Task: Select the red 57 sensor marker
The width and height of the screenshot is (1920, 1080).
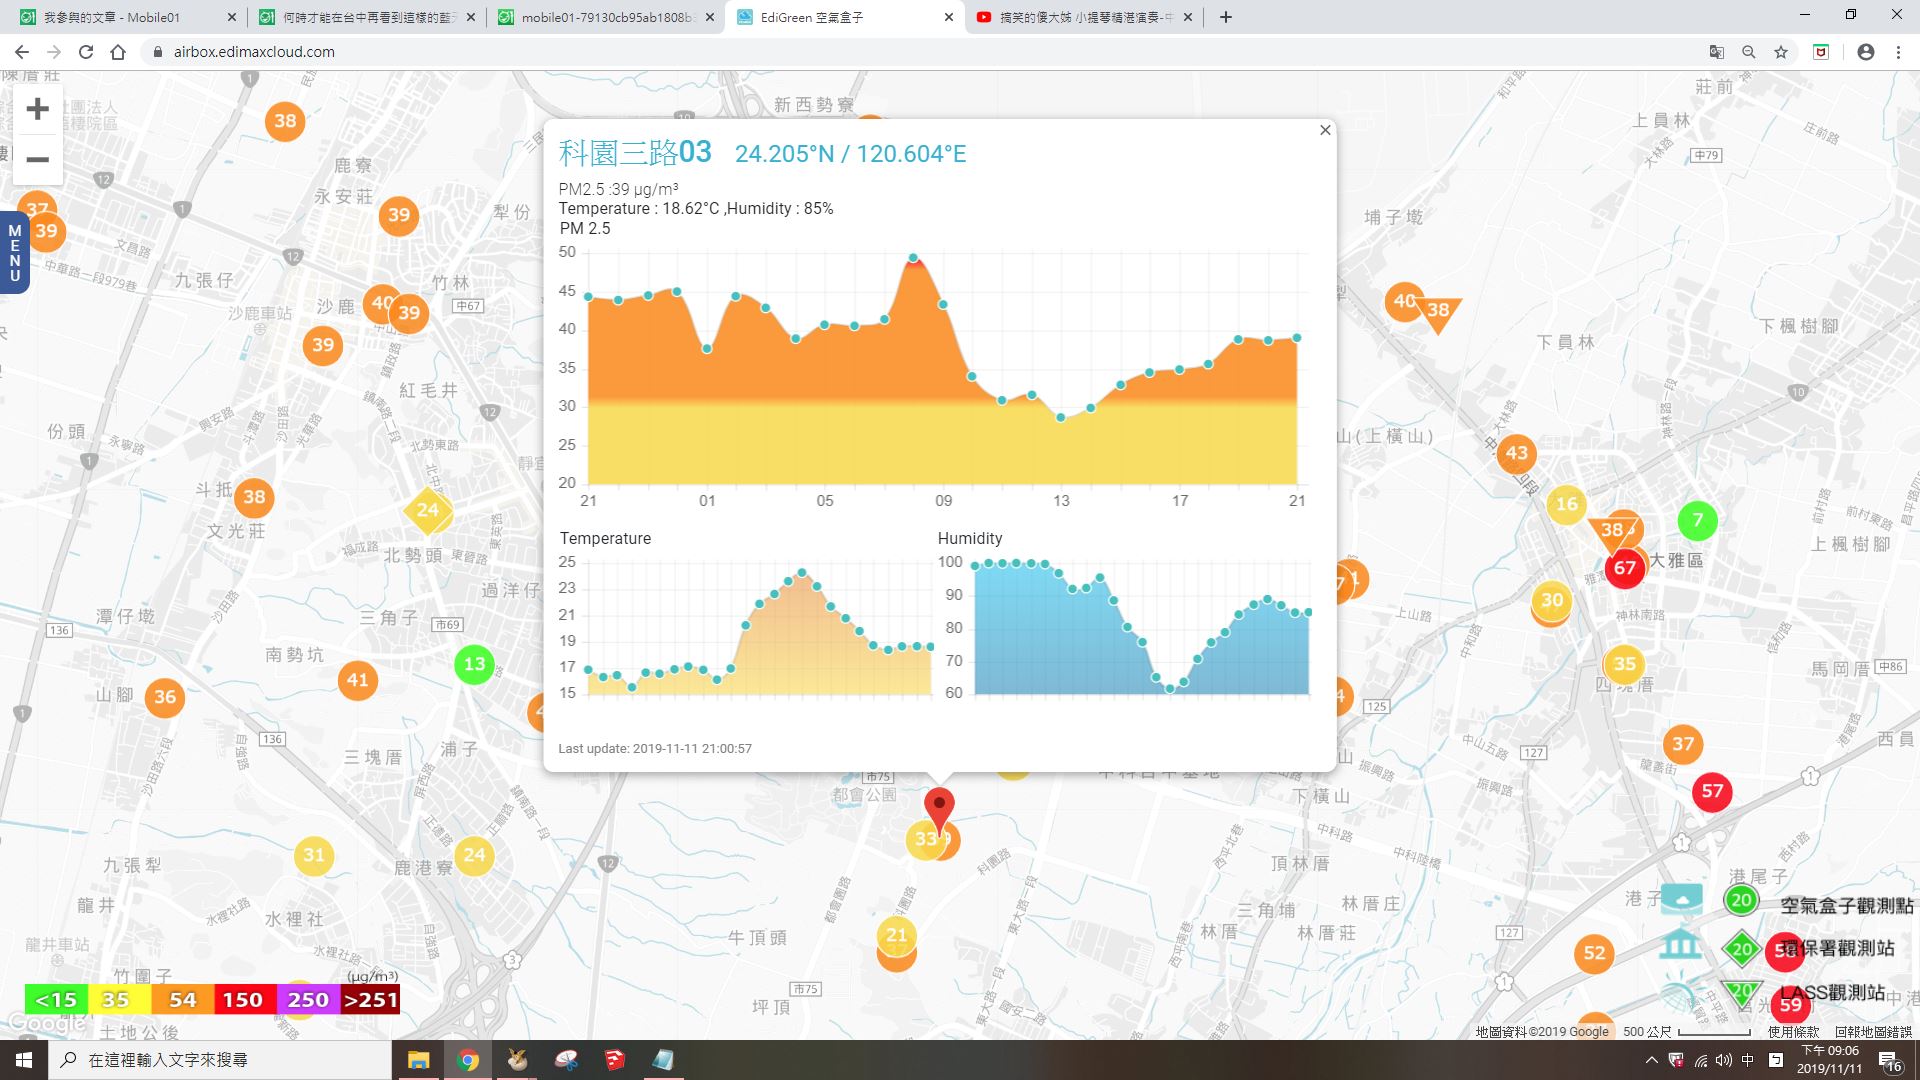Action: (x=1712, y=792)
